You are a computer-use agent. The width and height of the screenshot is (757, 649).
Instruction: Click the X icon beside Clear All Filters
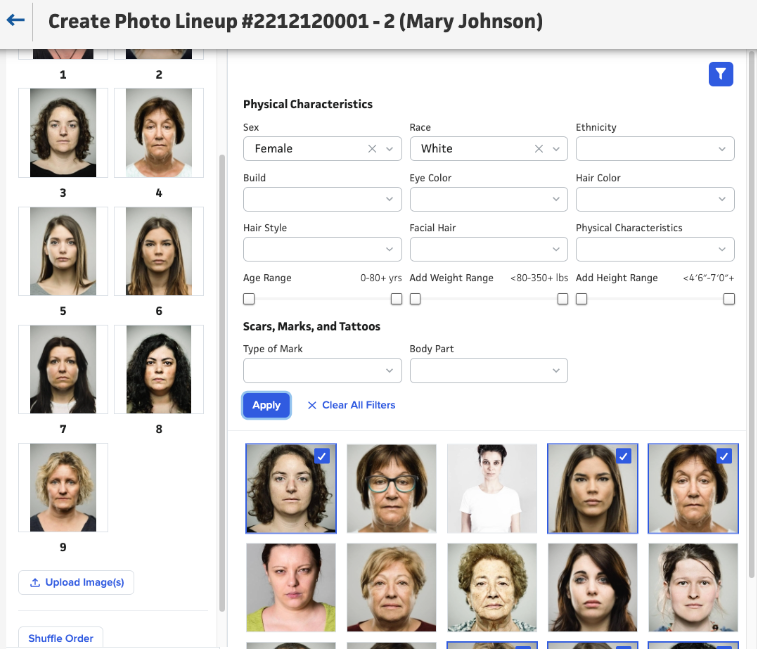coord(312,405)
